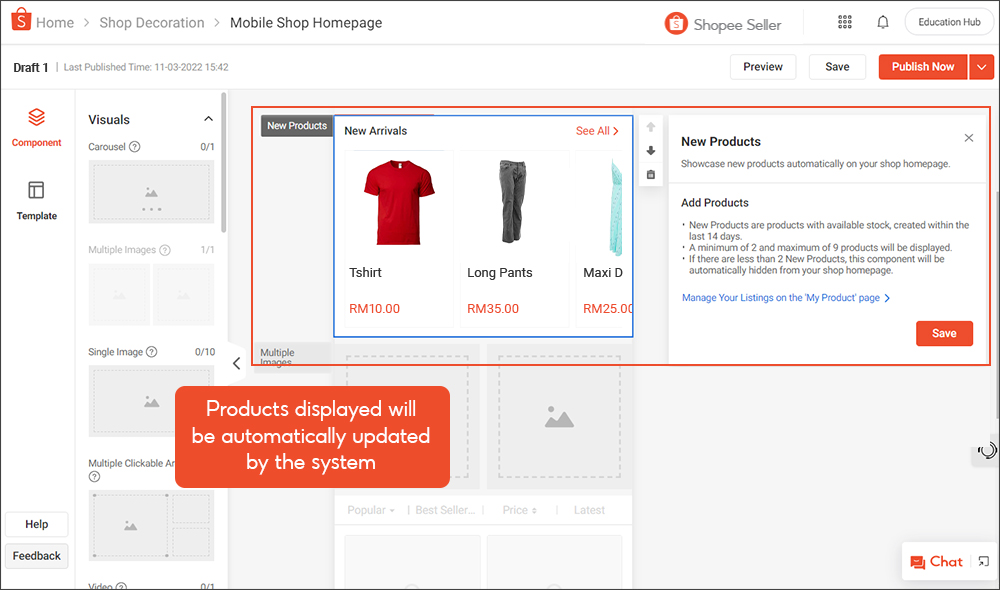
Task: Delete the component using the trash icon
Action: 650,173
